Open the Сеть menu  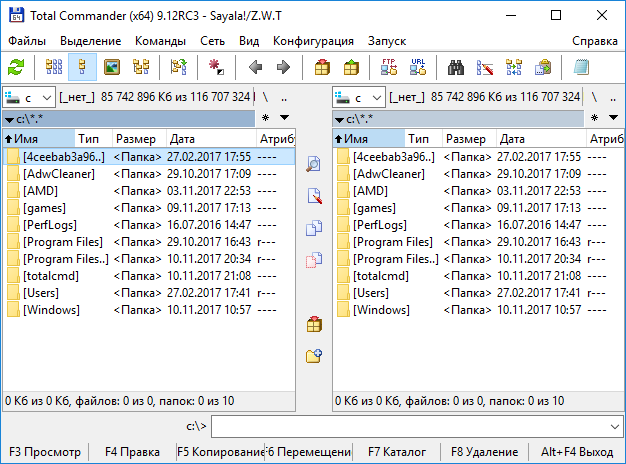pyautogui.click(x=212, y=41)
